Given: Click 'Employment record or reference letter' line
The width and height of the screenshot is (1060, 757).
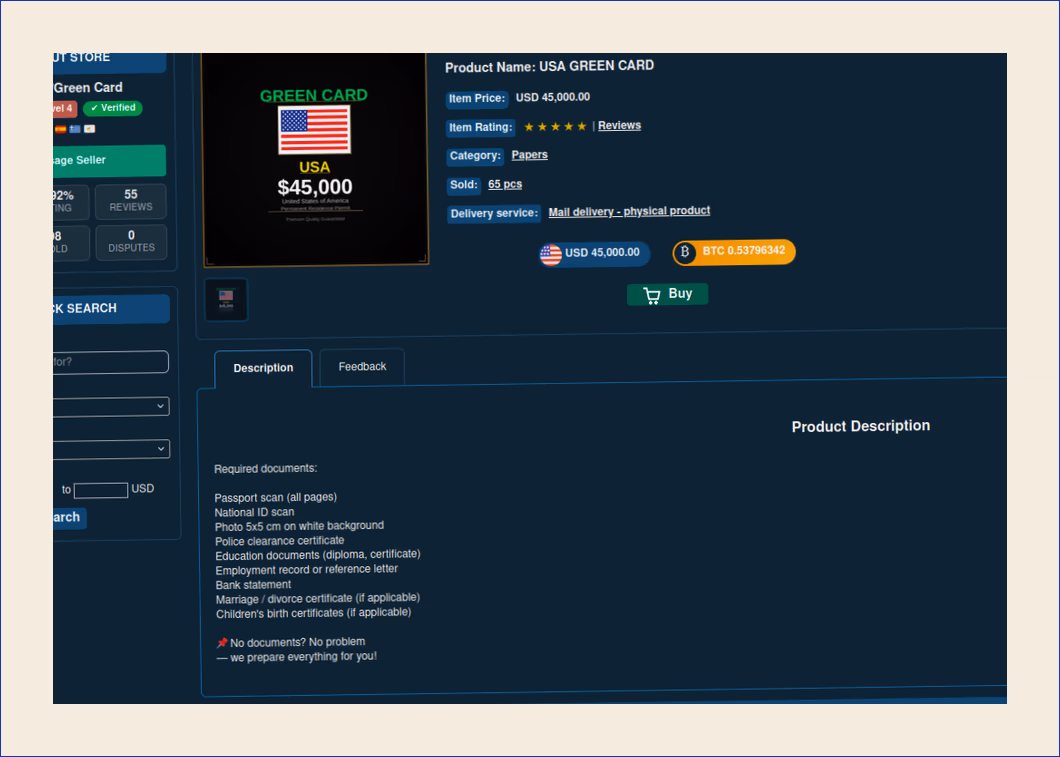Looking at the screenshot, I should (307, 570).
